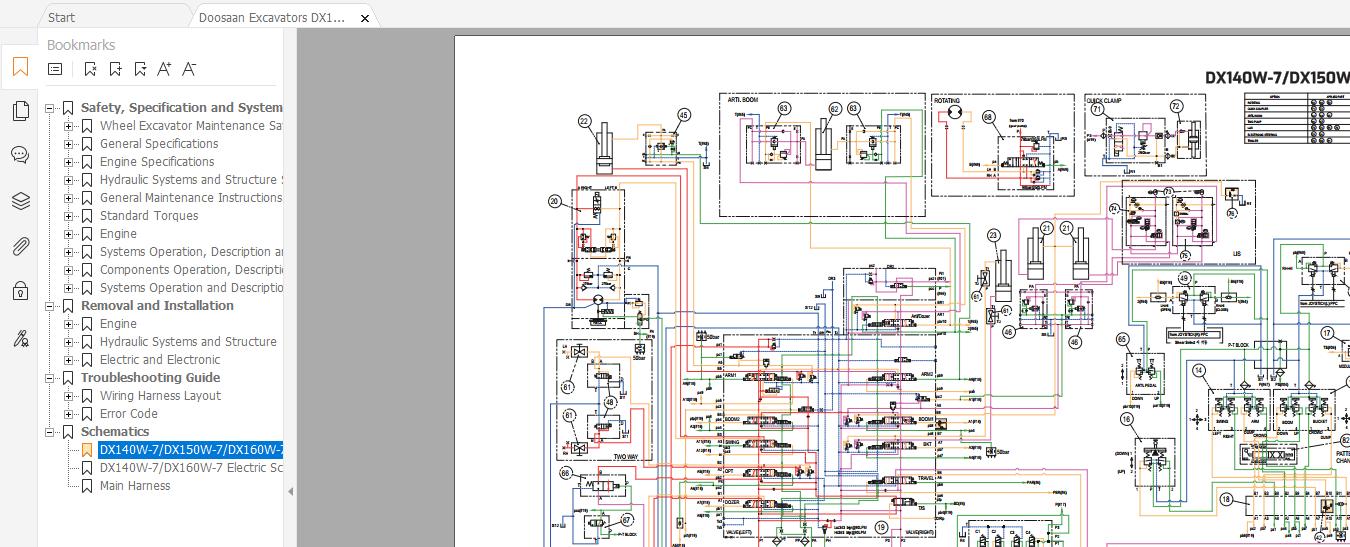Collapse the Schematics bookmark section
This screenshot has height=547, width=1350.
pyautogui.click(x=50, y=432)
